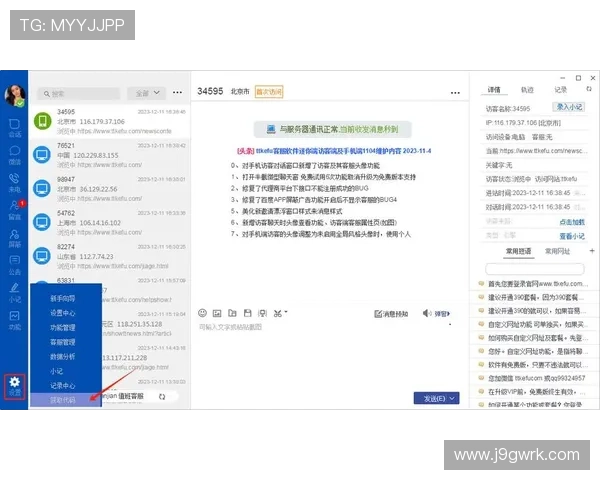Click the chat message input area
This screenshot has width=600, height=480.
[329, 356]
